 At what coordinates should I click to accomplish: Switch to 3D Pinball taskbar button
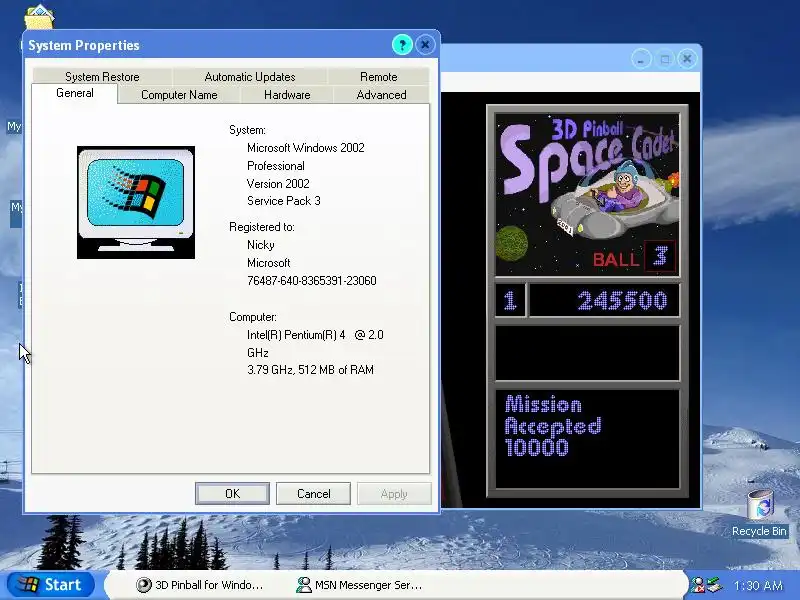pyautogui.click(x=199, y=585)
